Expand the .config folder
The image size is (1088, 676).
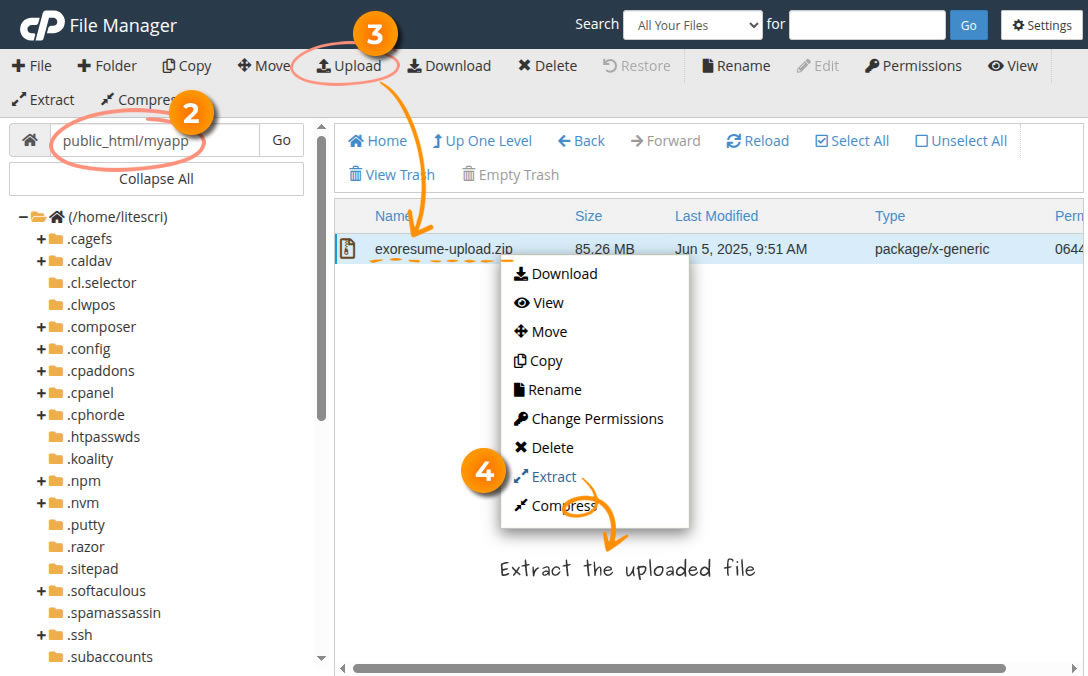pos(41,350)
